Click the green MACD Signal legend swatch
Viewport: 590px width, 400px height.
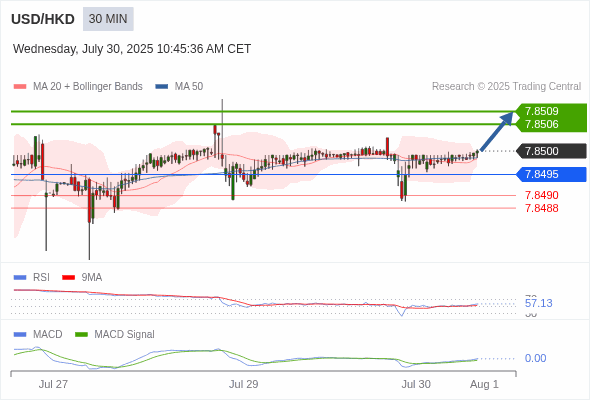coord(81,335)
